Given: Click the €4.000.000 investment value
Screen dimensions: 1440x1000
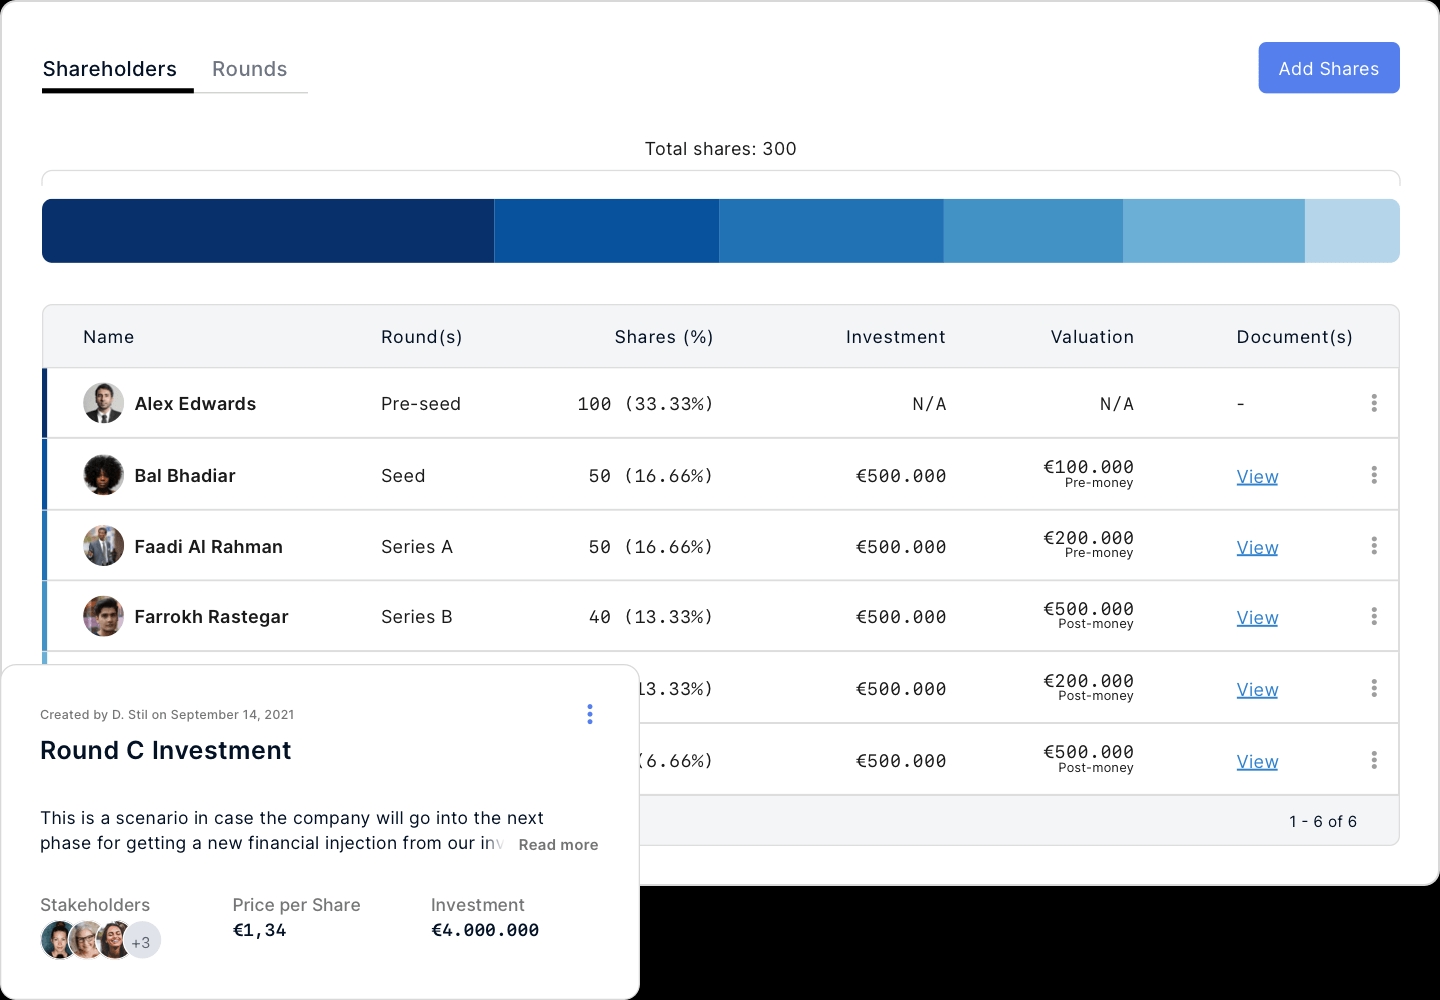Looking at the screenshot, I should 485,930.
